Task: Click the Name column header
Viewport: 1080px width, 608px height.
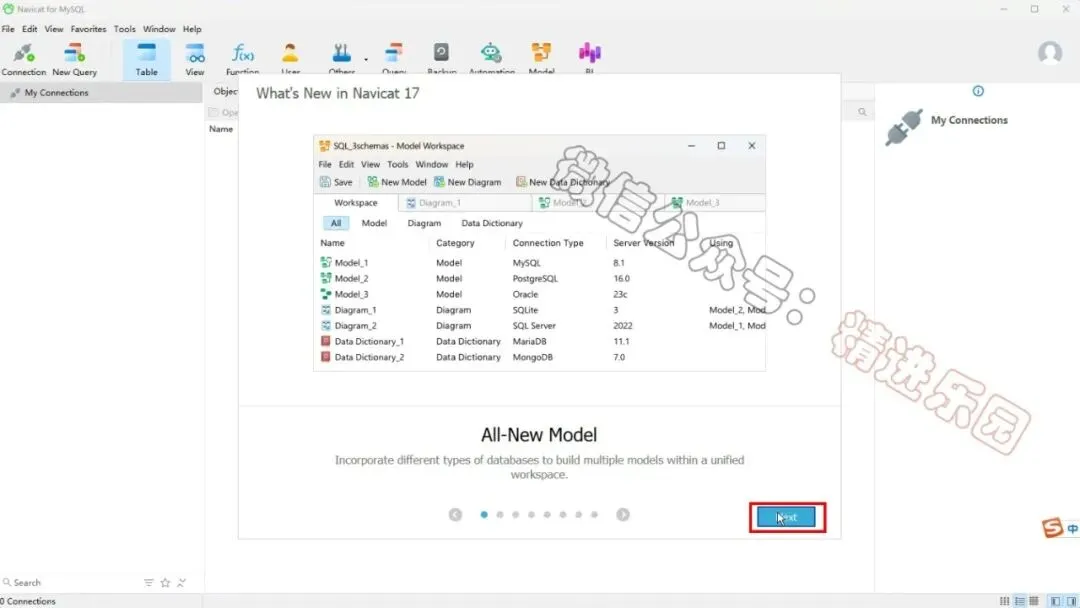Action: (x=221, y=129)
